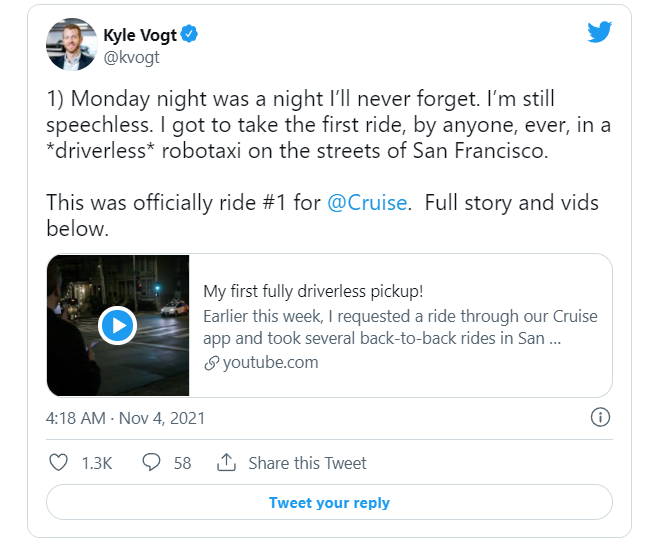This screenshot has height=548, width=661.
Task: Open the @kvogt handle
Action: 131,57
